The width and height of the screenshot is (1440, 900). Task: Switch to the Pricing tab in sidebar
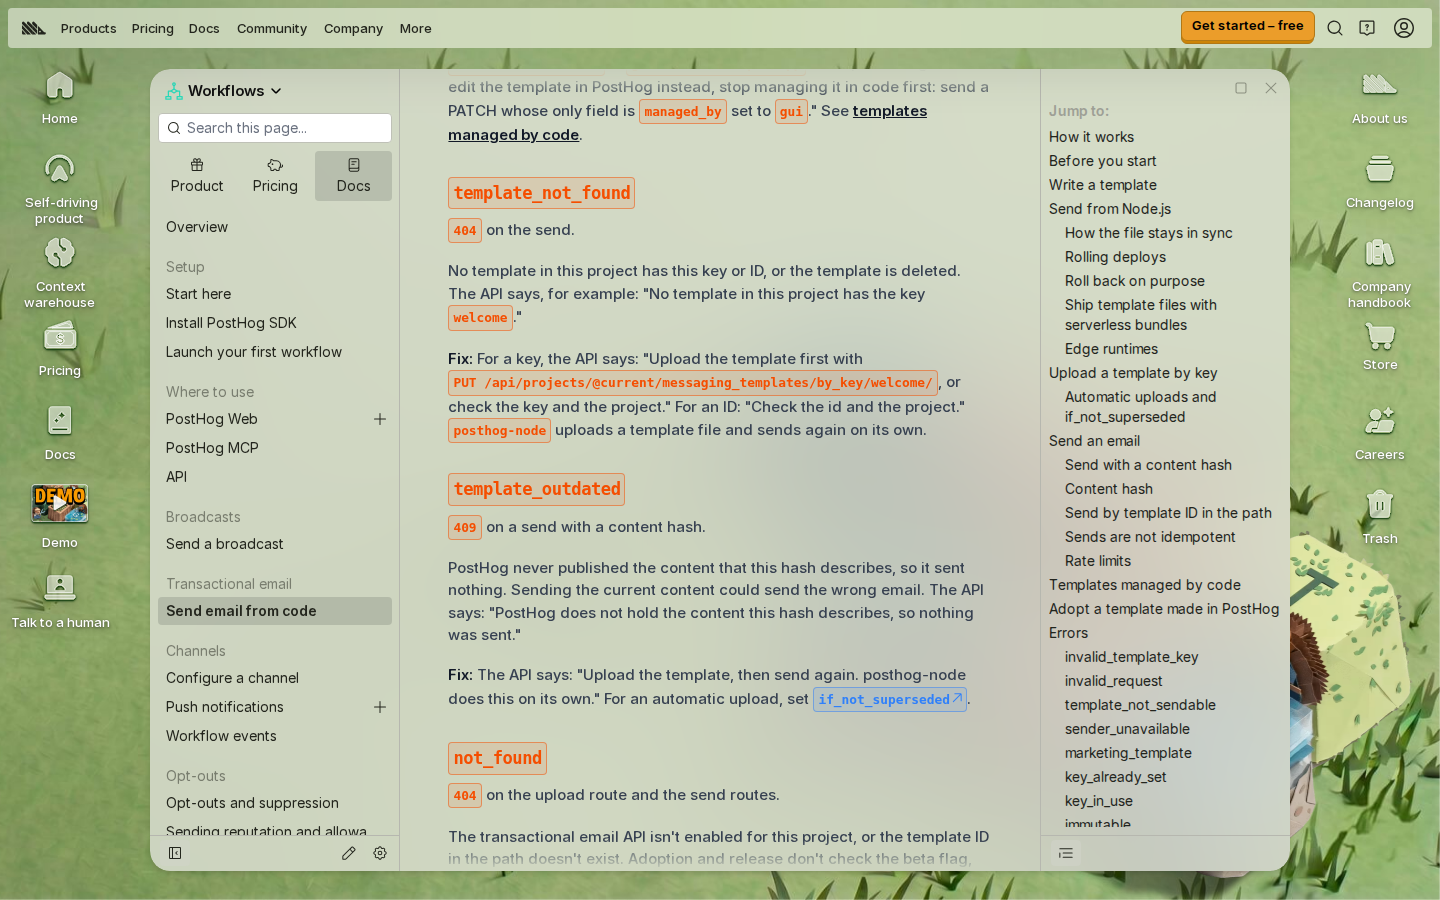[275, 176]
